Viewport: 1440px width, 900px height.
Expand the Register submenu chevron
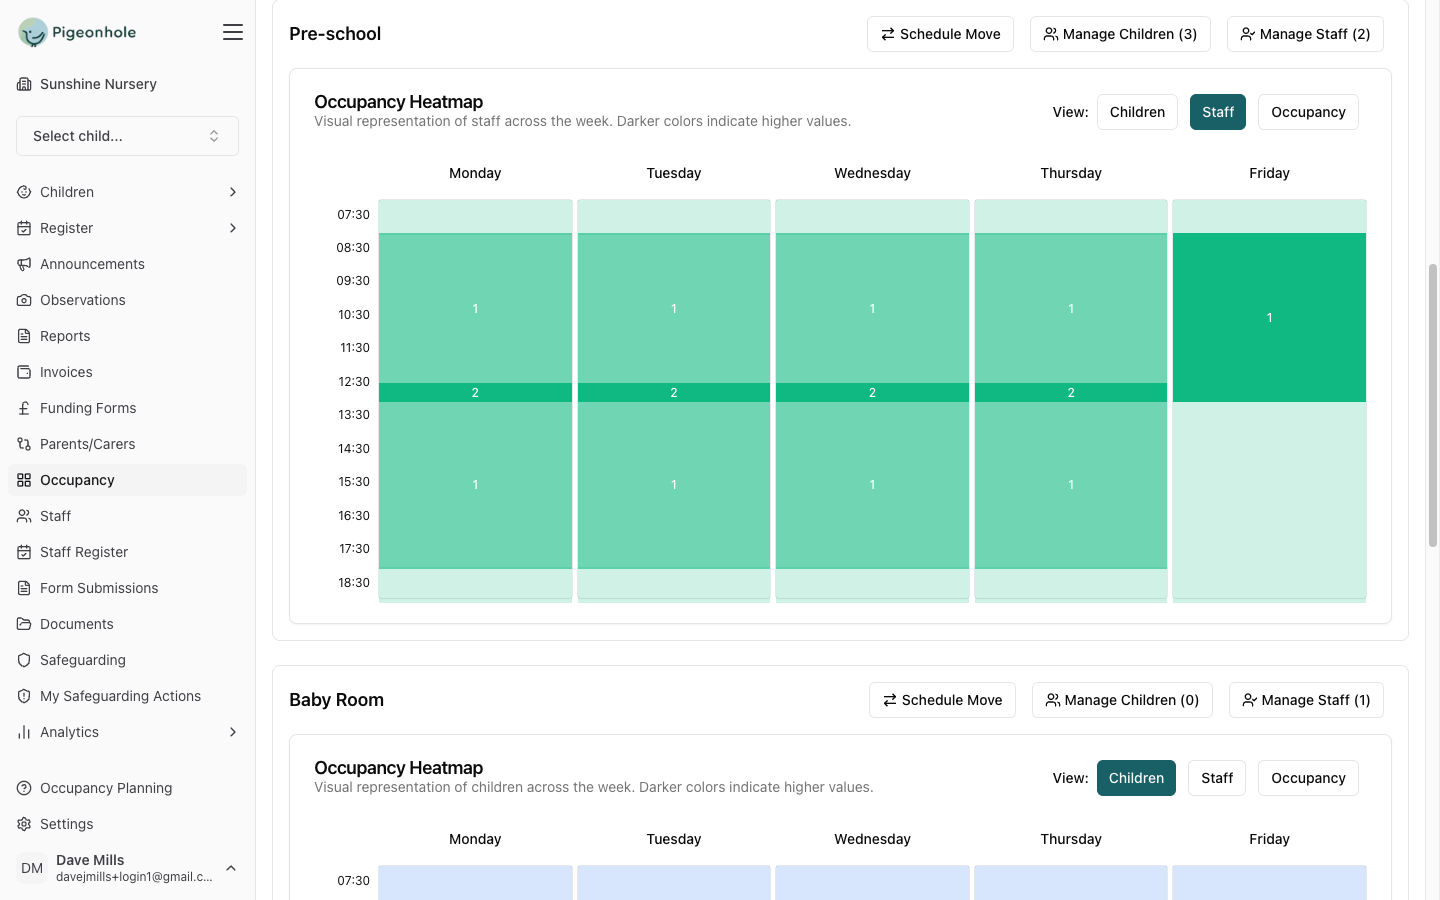click(x=233, y=228)
